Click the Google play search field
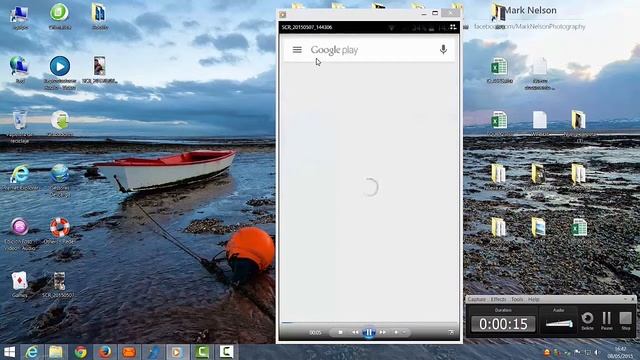Image resolution: width=640 pixels, height=360 pixels. (369, 50)
